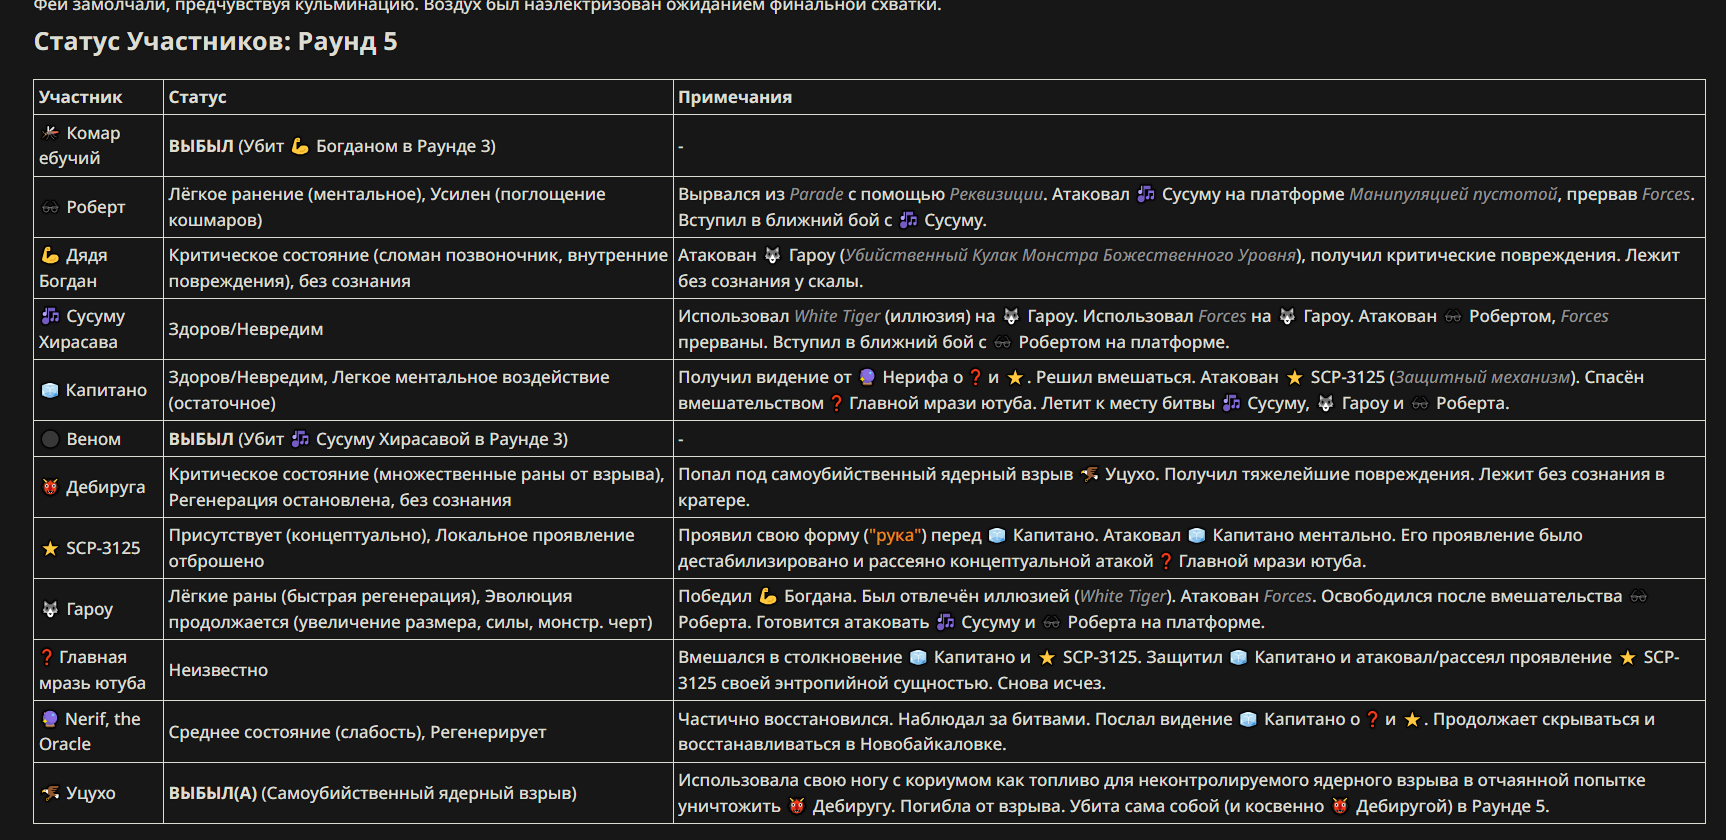1726x840 pixels.
Task: Click the star emoji beside SCP-3125 participant name
Action: click(x=50, y=548)
